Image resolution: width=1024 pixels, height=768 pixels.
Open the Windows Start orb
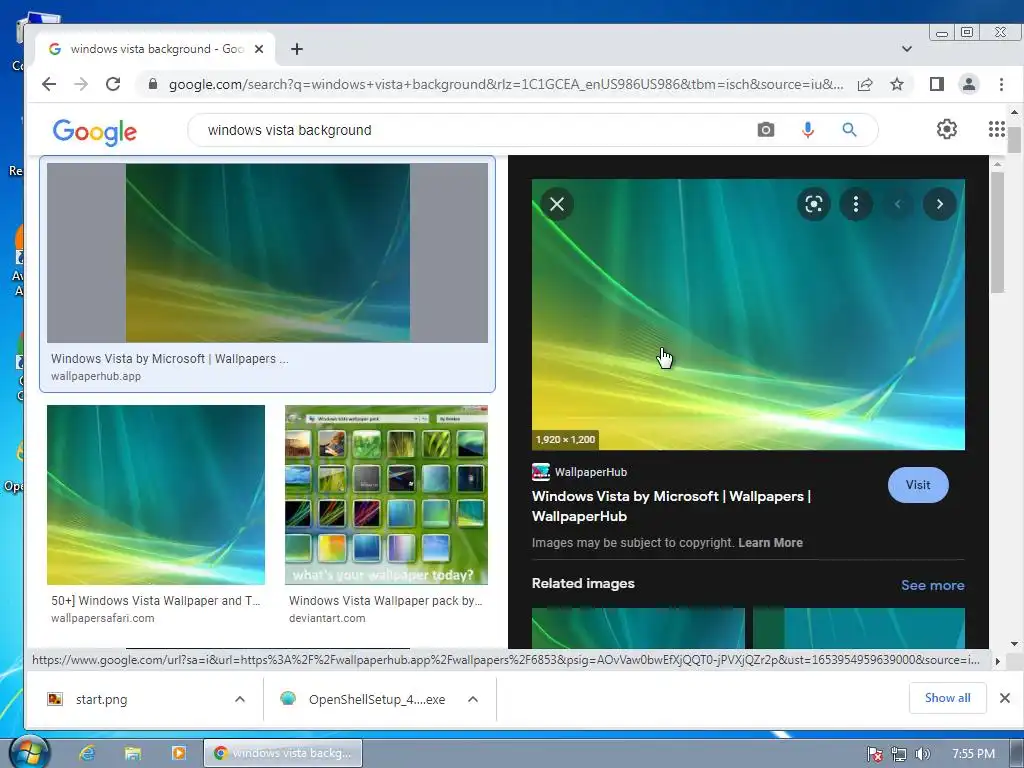point(29,753)
